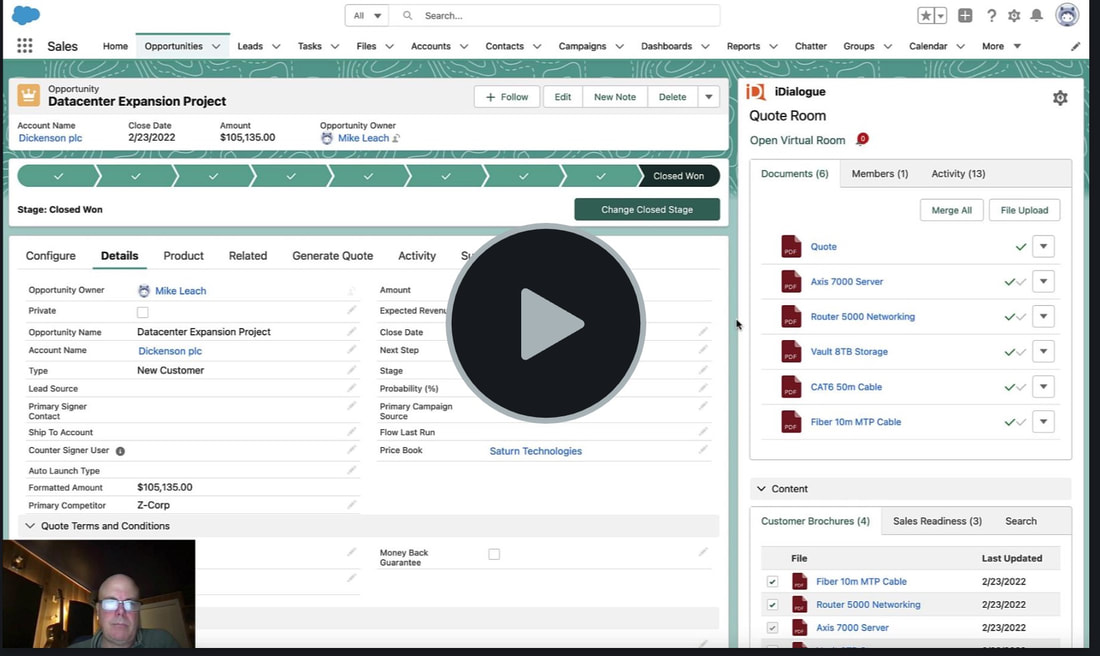Open more record actions dropdown next to Delete
Screen dimensions: 1100x656
(709, 97)
